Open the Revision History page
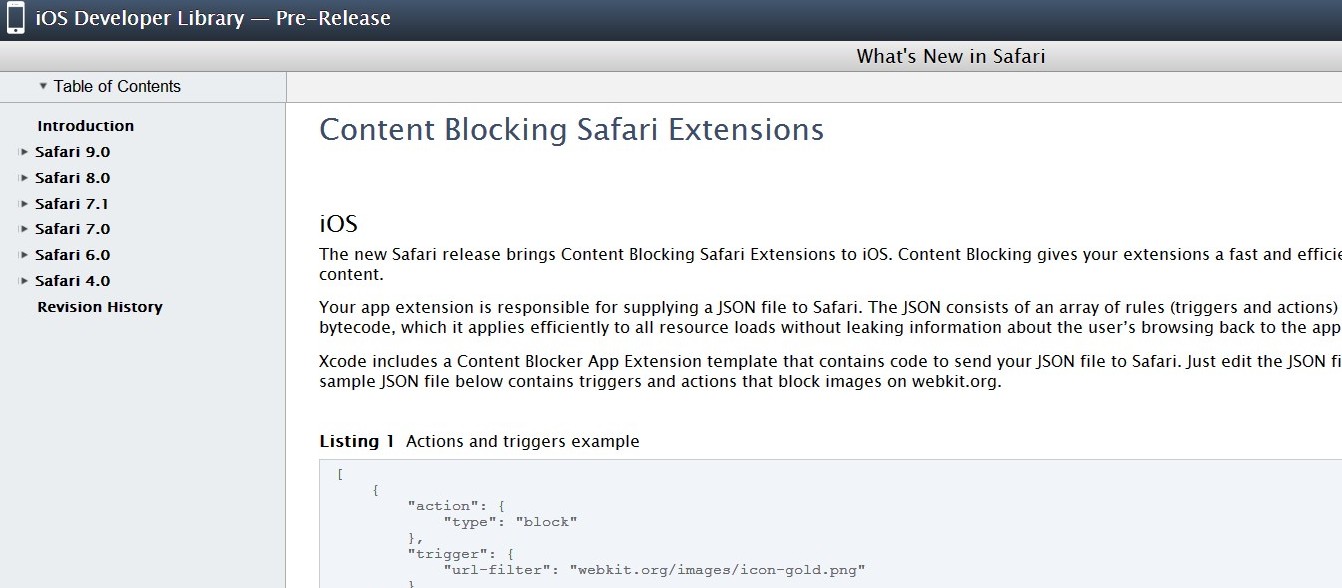This screenshot has width=1342, height=588. click(99, 307)
